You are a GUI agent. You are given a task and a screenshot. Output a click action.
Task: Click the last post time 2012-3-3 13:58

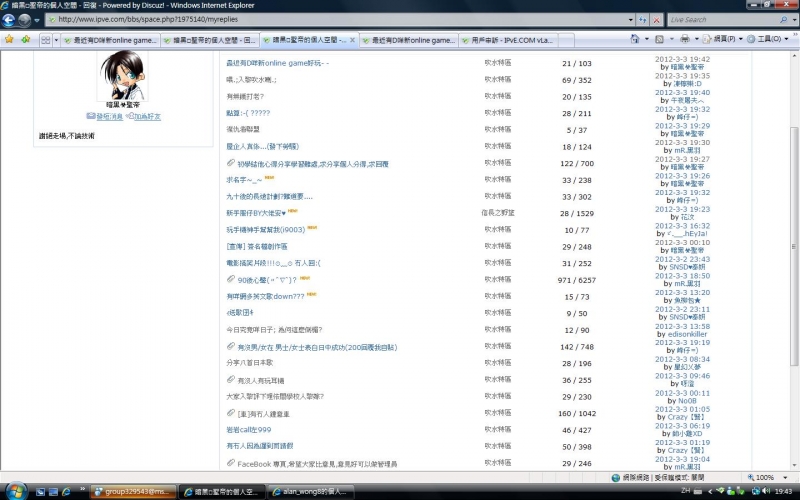pos(682,326)
